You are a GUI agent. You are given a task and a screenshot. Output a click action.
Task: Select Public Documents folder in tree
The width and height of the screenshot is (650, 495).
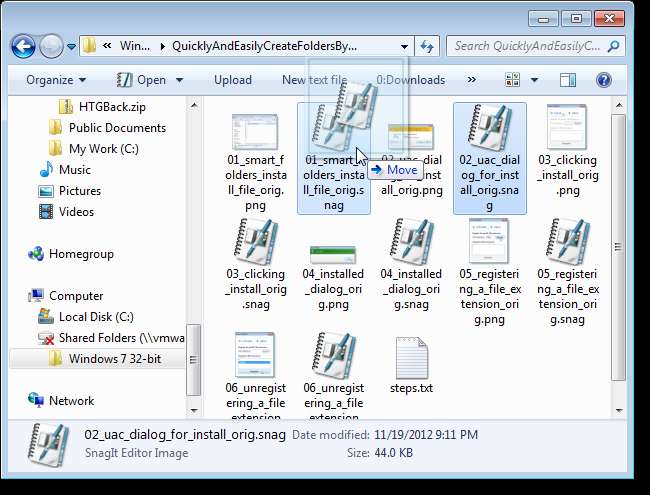point(108,128)
